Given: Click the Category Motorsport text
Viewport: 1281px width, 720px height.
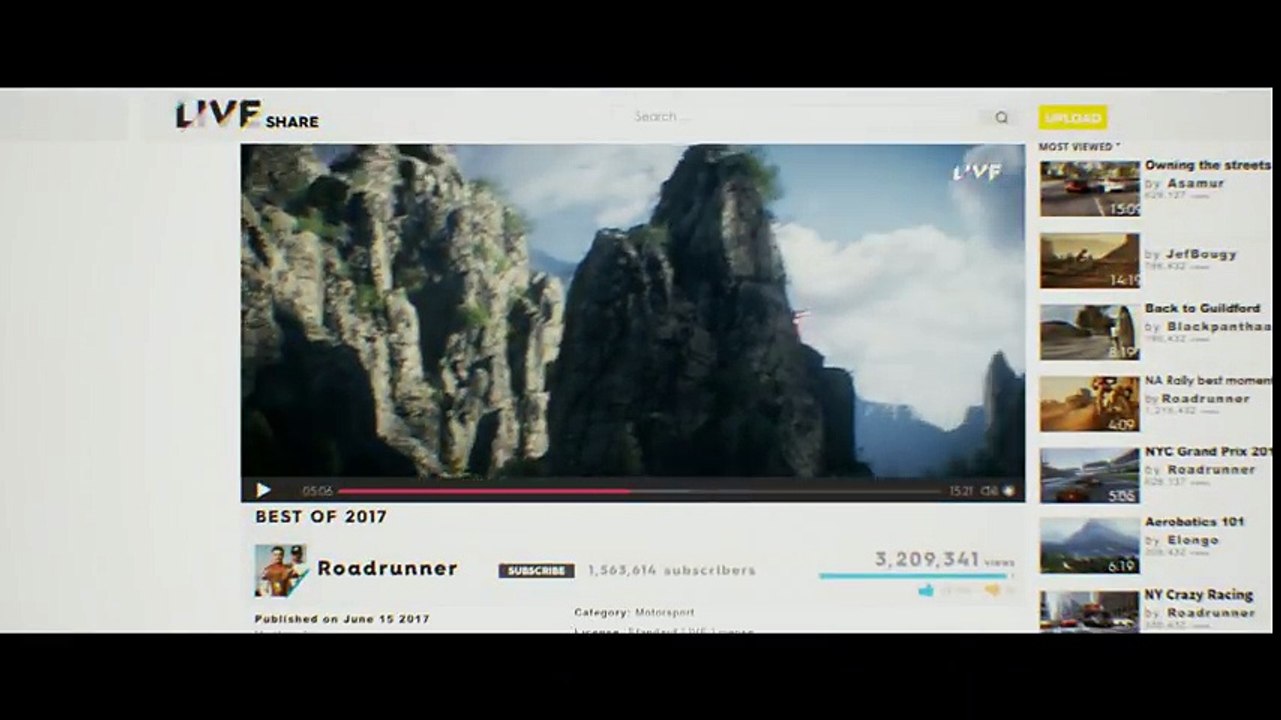Looking at the screenshot, I should [x=634, y=612].
